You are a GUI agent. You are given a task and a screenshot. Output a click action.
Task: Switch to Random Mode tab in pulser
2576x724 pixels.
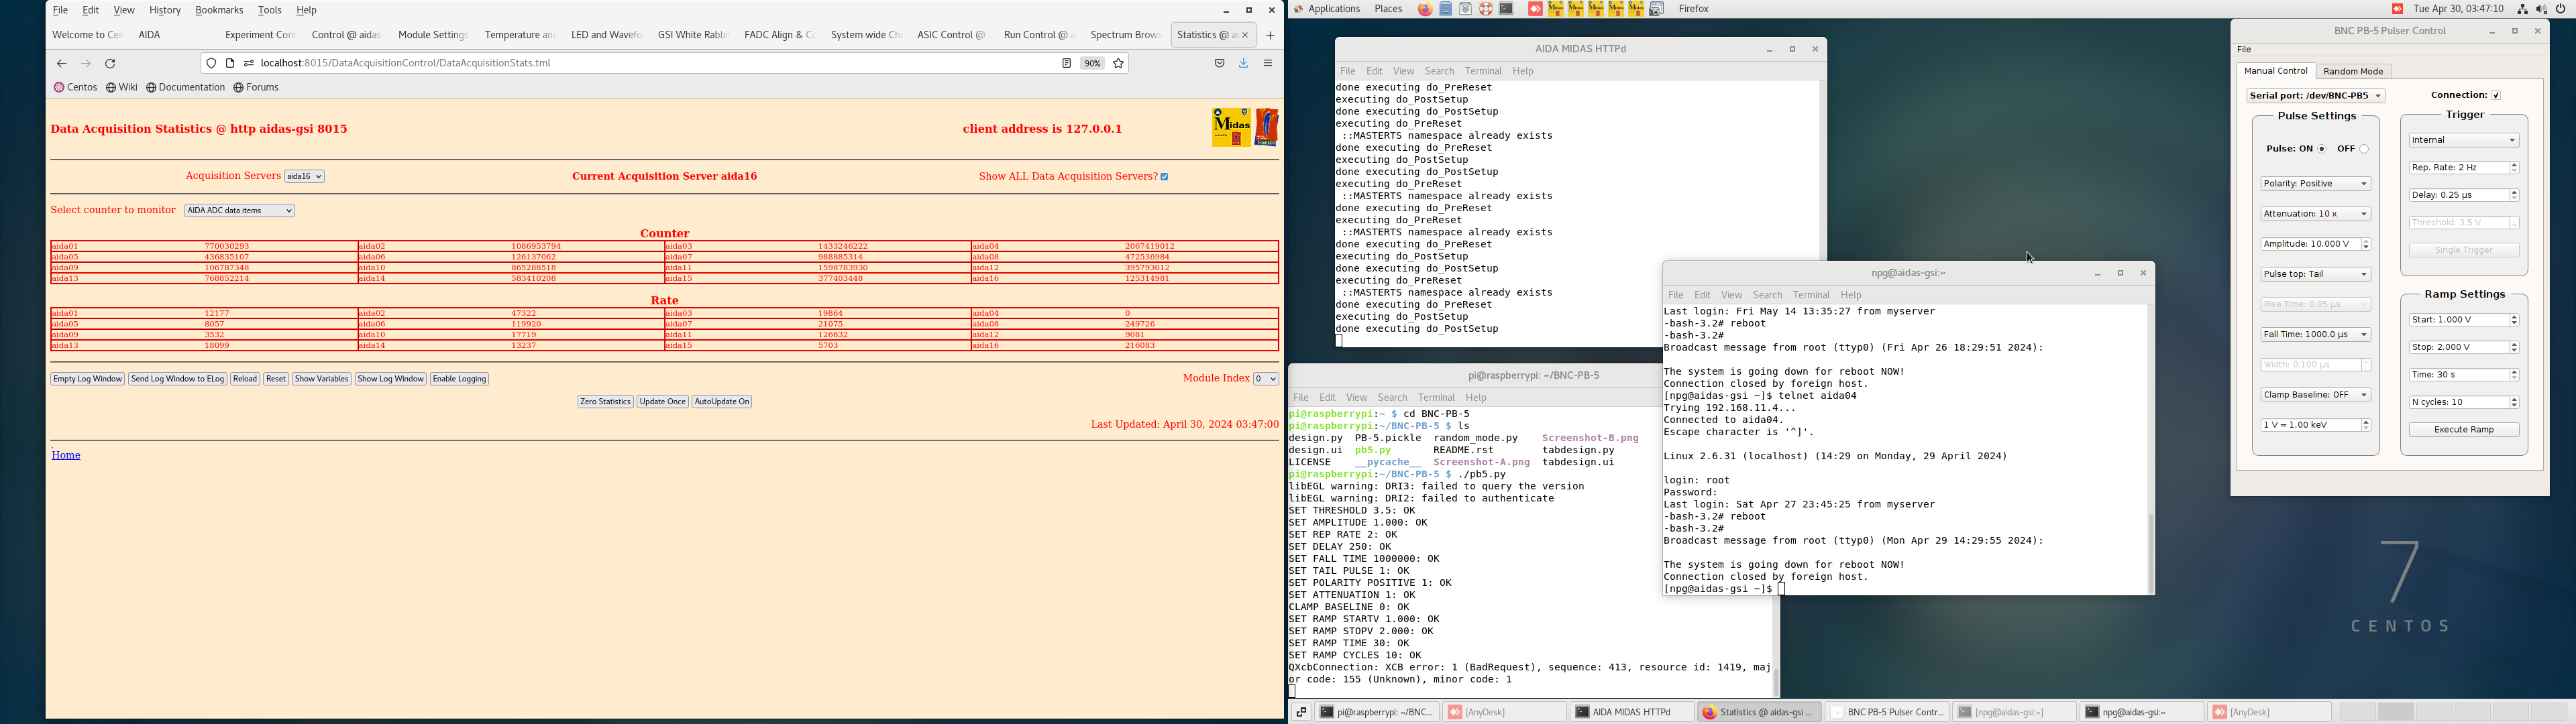pos(2353,72)
